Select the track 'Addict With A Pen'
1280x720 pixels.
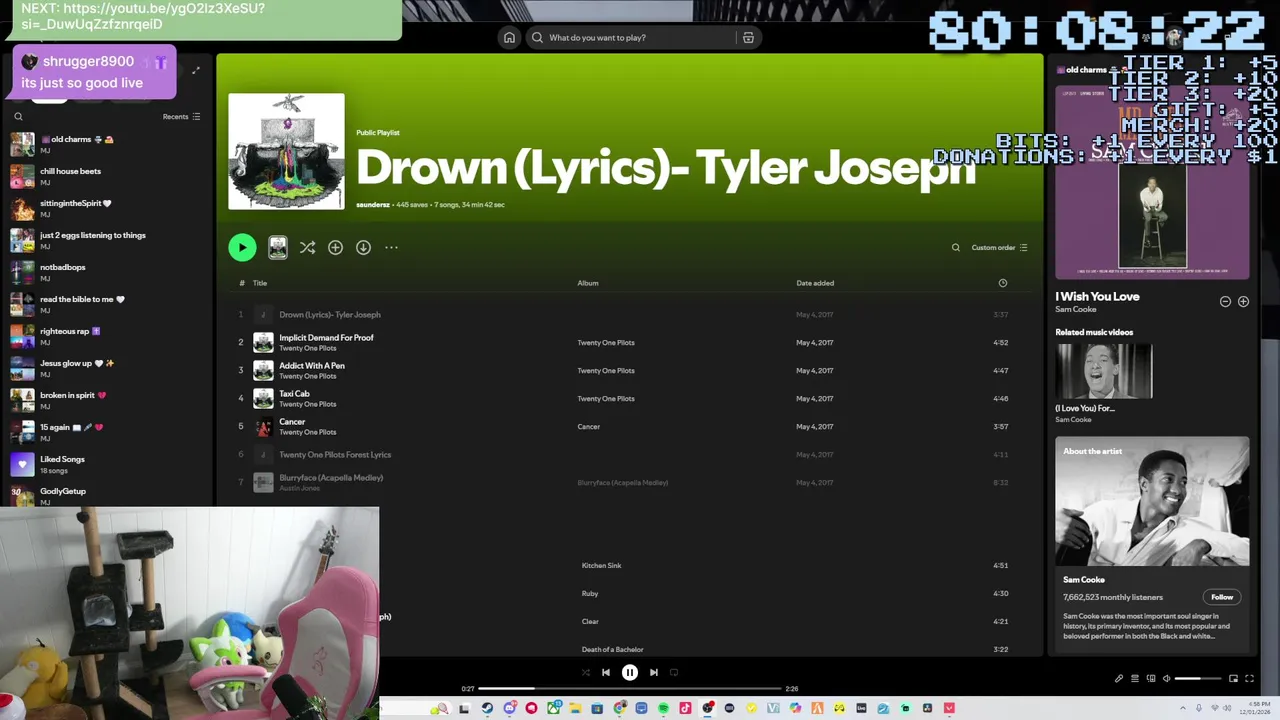click(312, 366)
